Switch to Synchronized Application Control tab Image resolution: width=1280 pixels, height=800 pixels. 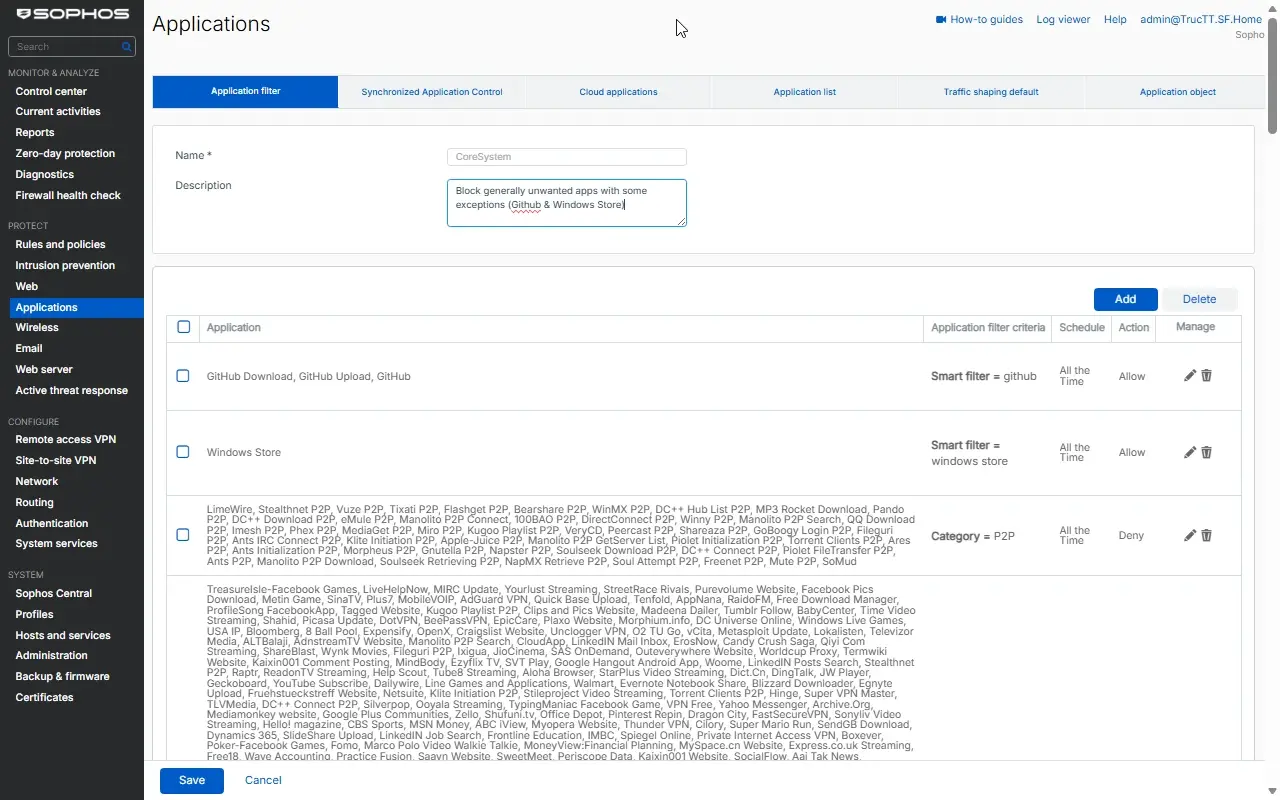pyautogui.click(x=432, y=92)
